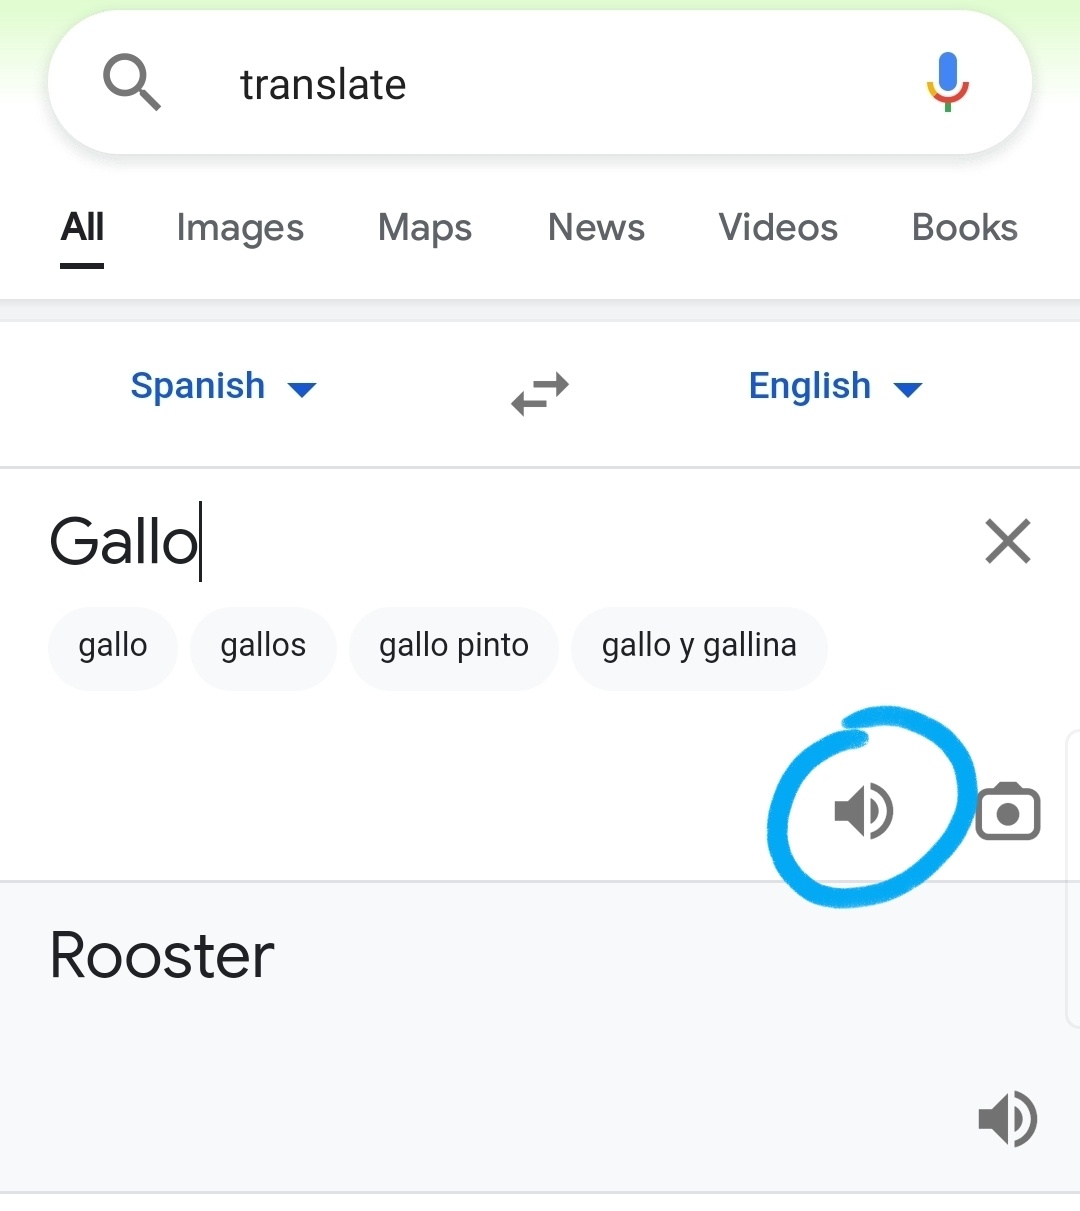Clear the Gallo text with X
Image resolution: width=1080 pixels, height=1211 pixels.
(x=1007, y=541)
